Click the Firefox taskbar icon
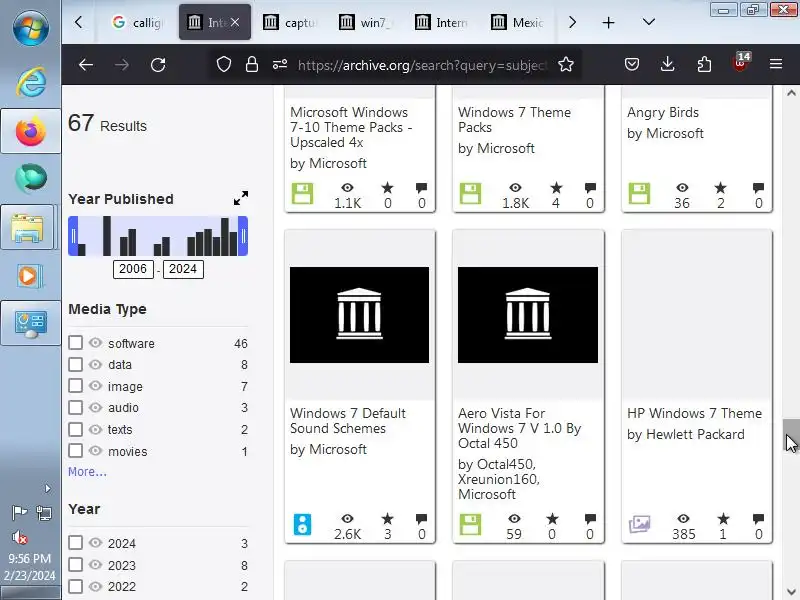Image resolution: width=800 pixels, height=600 pixels. point(31,131)
